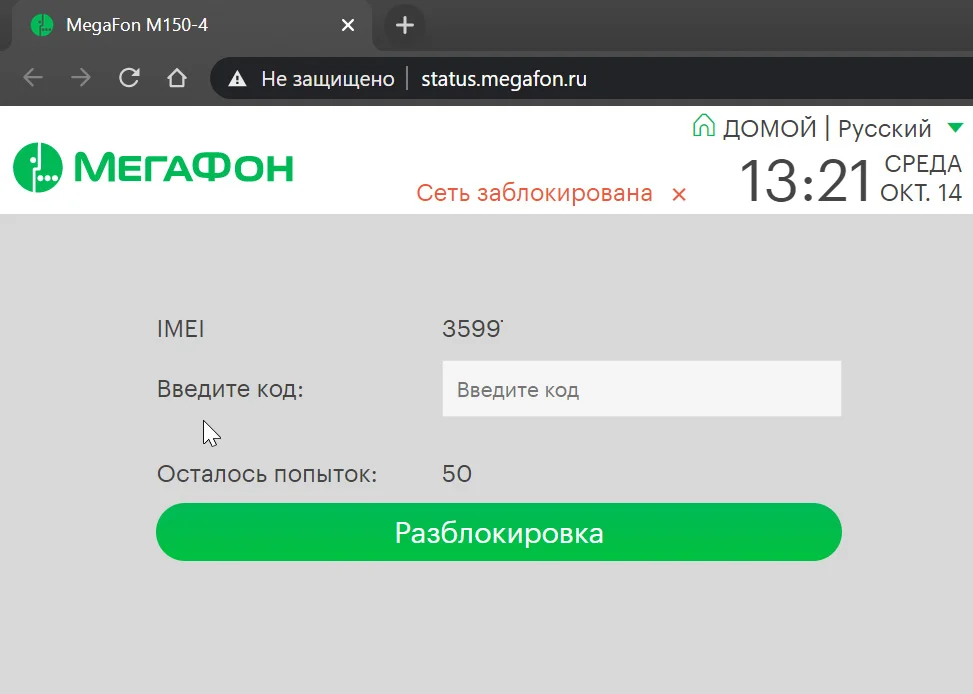Click the 'Сеть заблокирована' status text
Viewport: 973px width, 694px height.
(x=534, y=193)
